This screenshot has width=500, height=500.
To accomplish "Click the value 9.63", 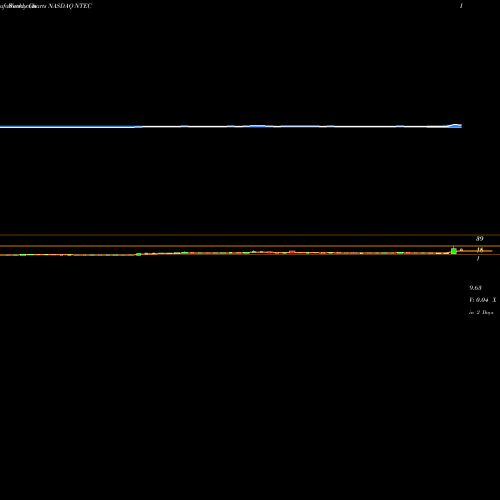I will click(x=475, y=288).
